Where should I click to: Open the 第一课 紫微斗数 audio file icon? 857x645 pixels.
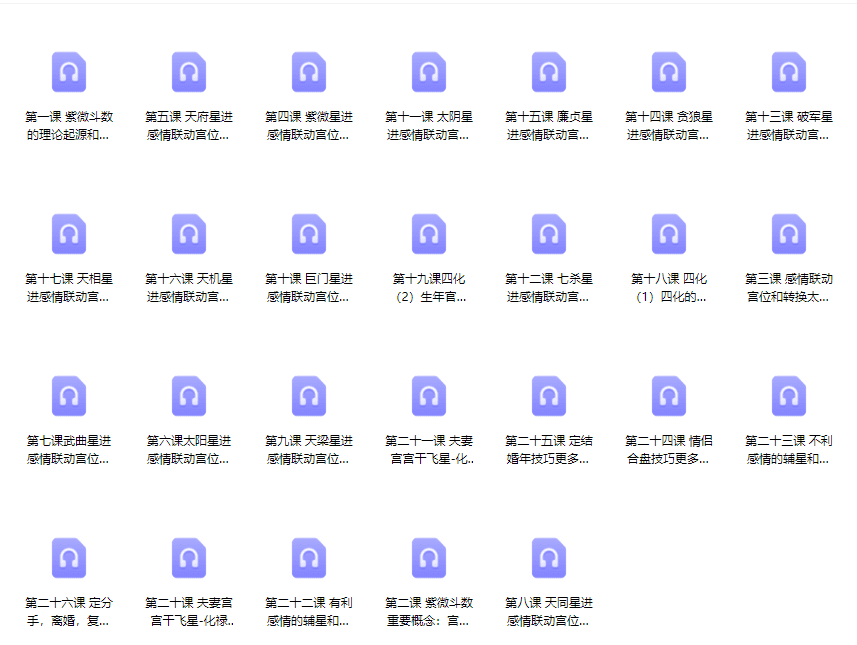[69, 73]
